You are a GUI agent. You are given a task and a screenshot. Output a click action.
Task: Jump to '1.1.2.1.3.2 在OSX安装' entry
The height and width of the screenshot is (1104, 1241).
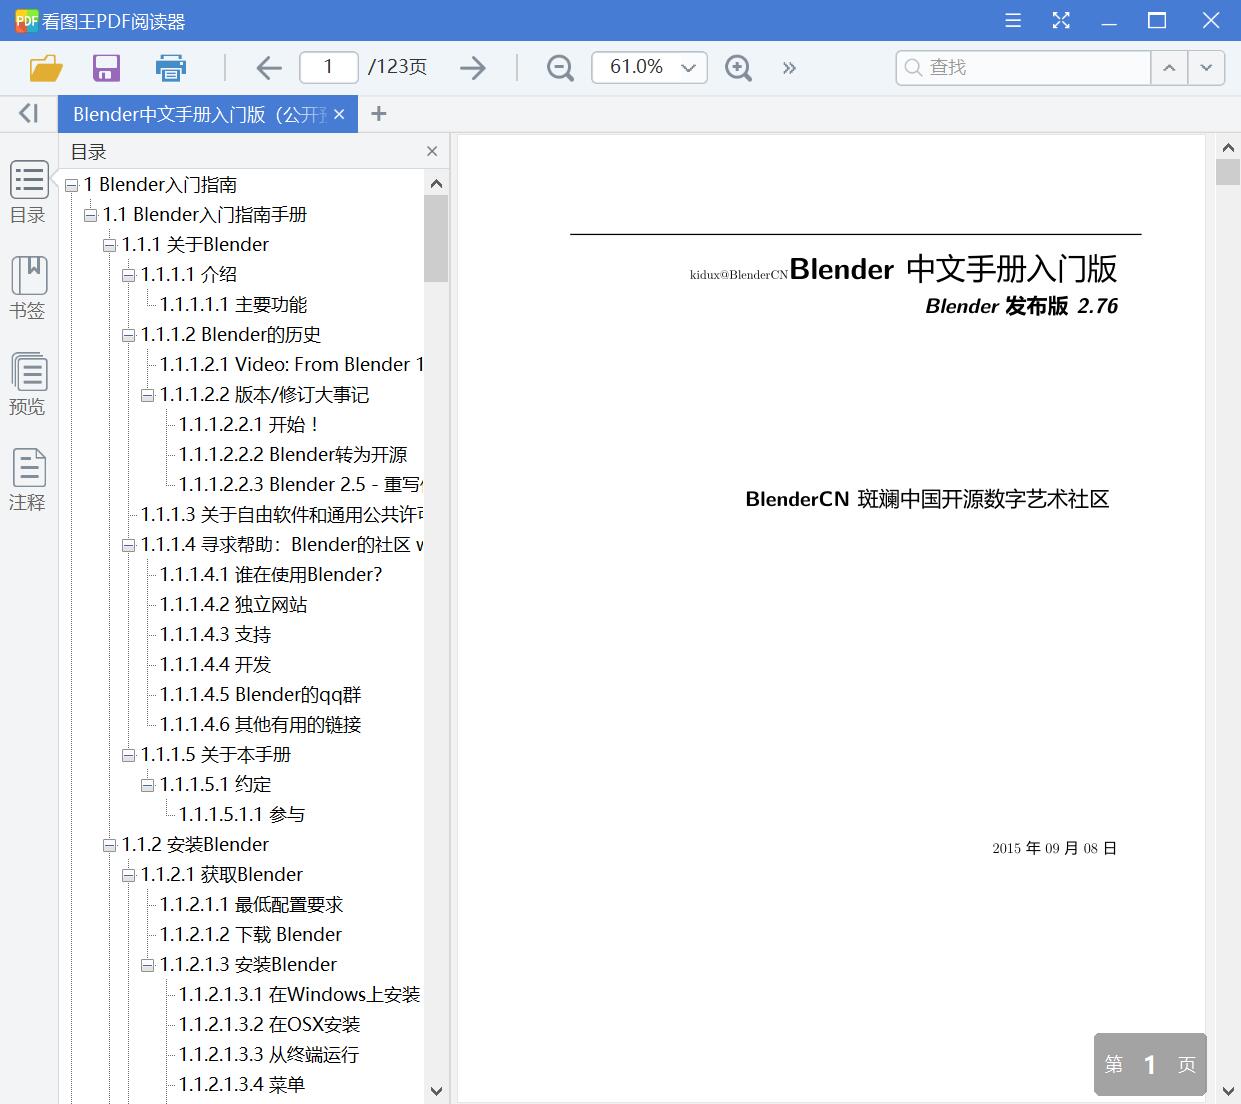tap(270, 1024)
